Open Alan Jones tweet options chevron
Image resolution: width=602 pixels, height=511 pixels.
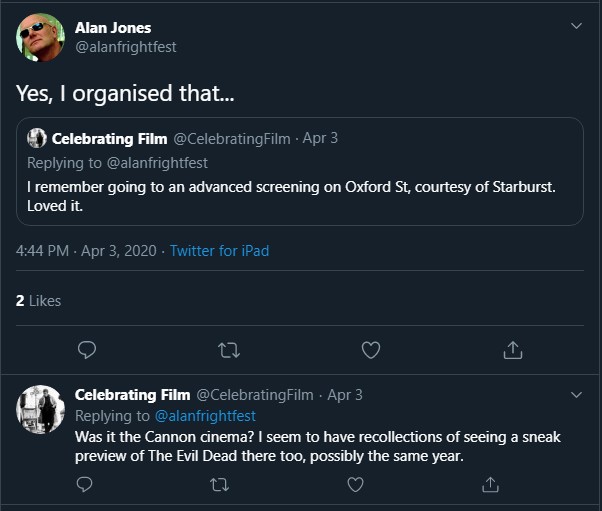coord(576,25)
